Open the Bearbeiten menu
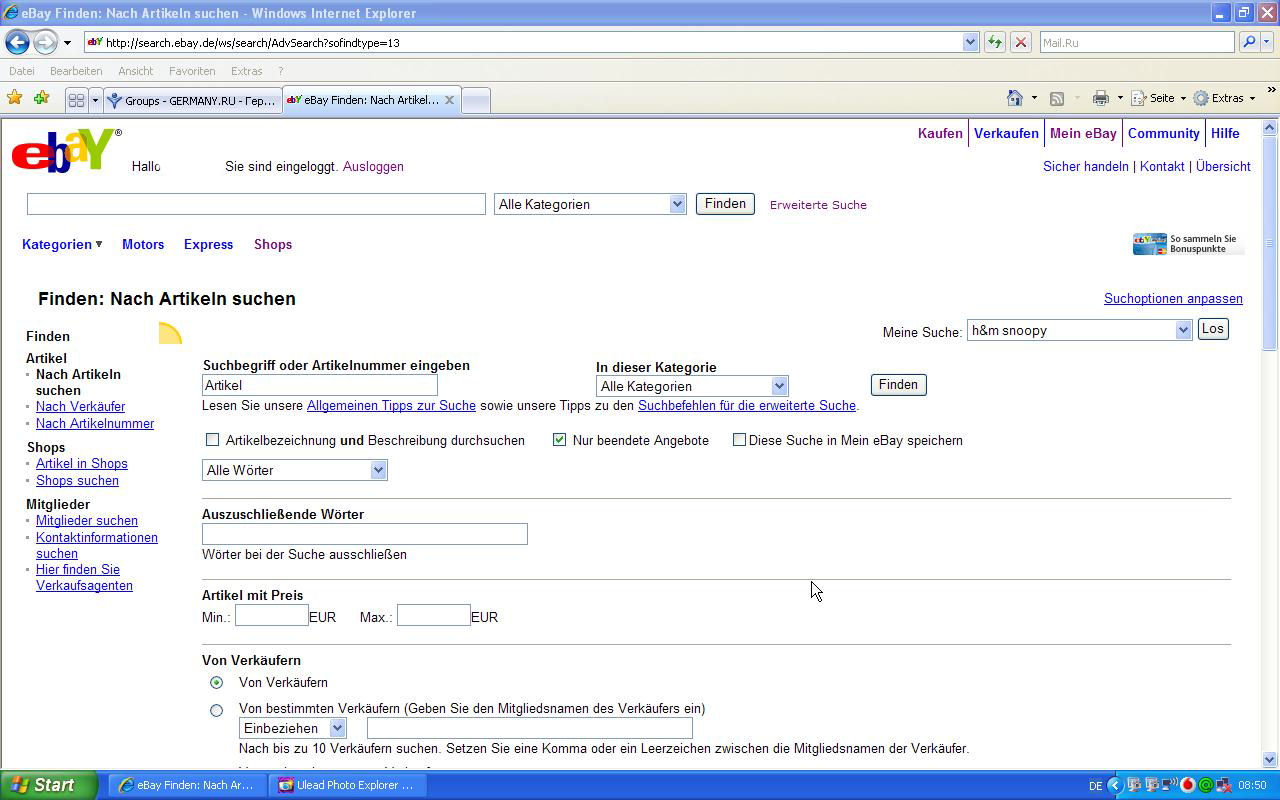Viewport: 1280px width, 800px height. [x=76, y=71]
